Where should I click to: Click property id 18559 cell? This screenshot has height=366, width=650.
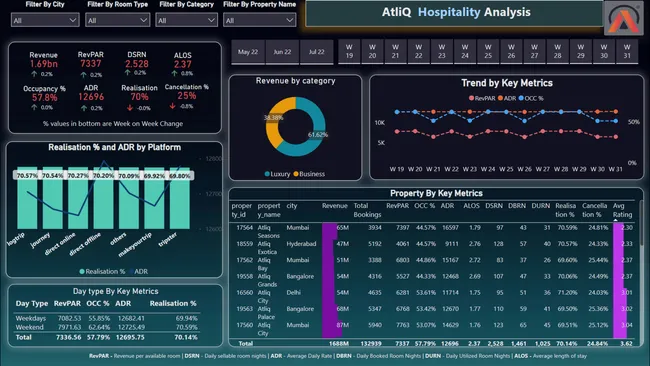245,244
